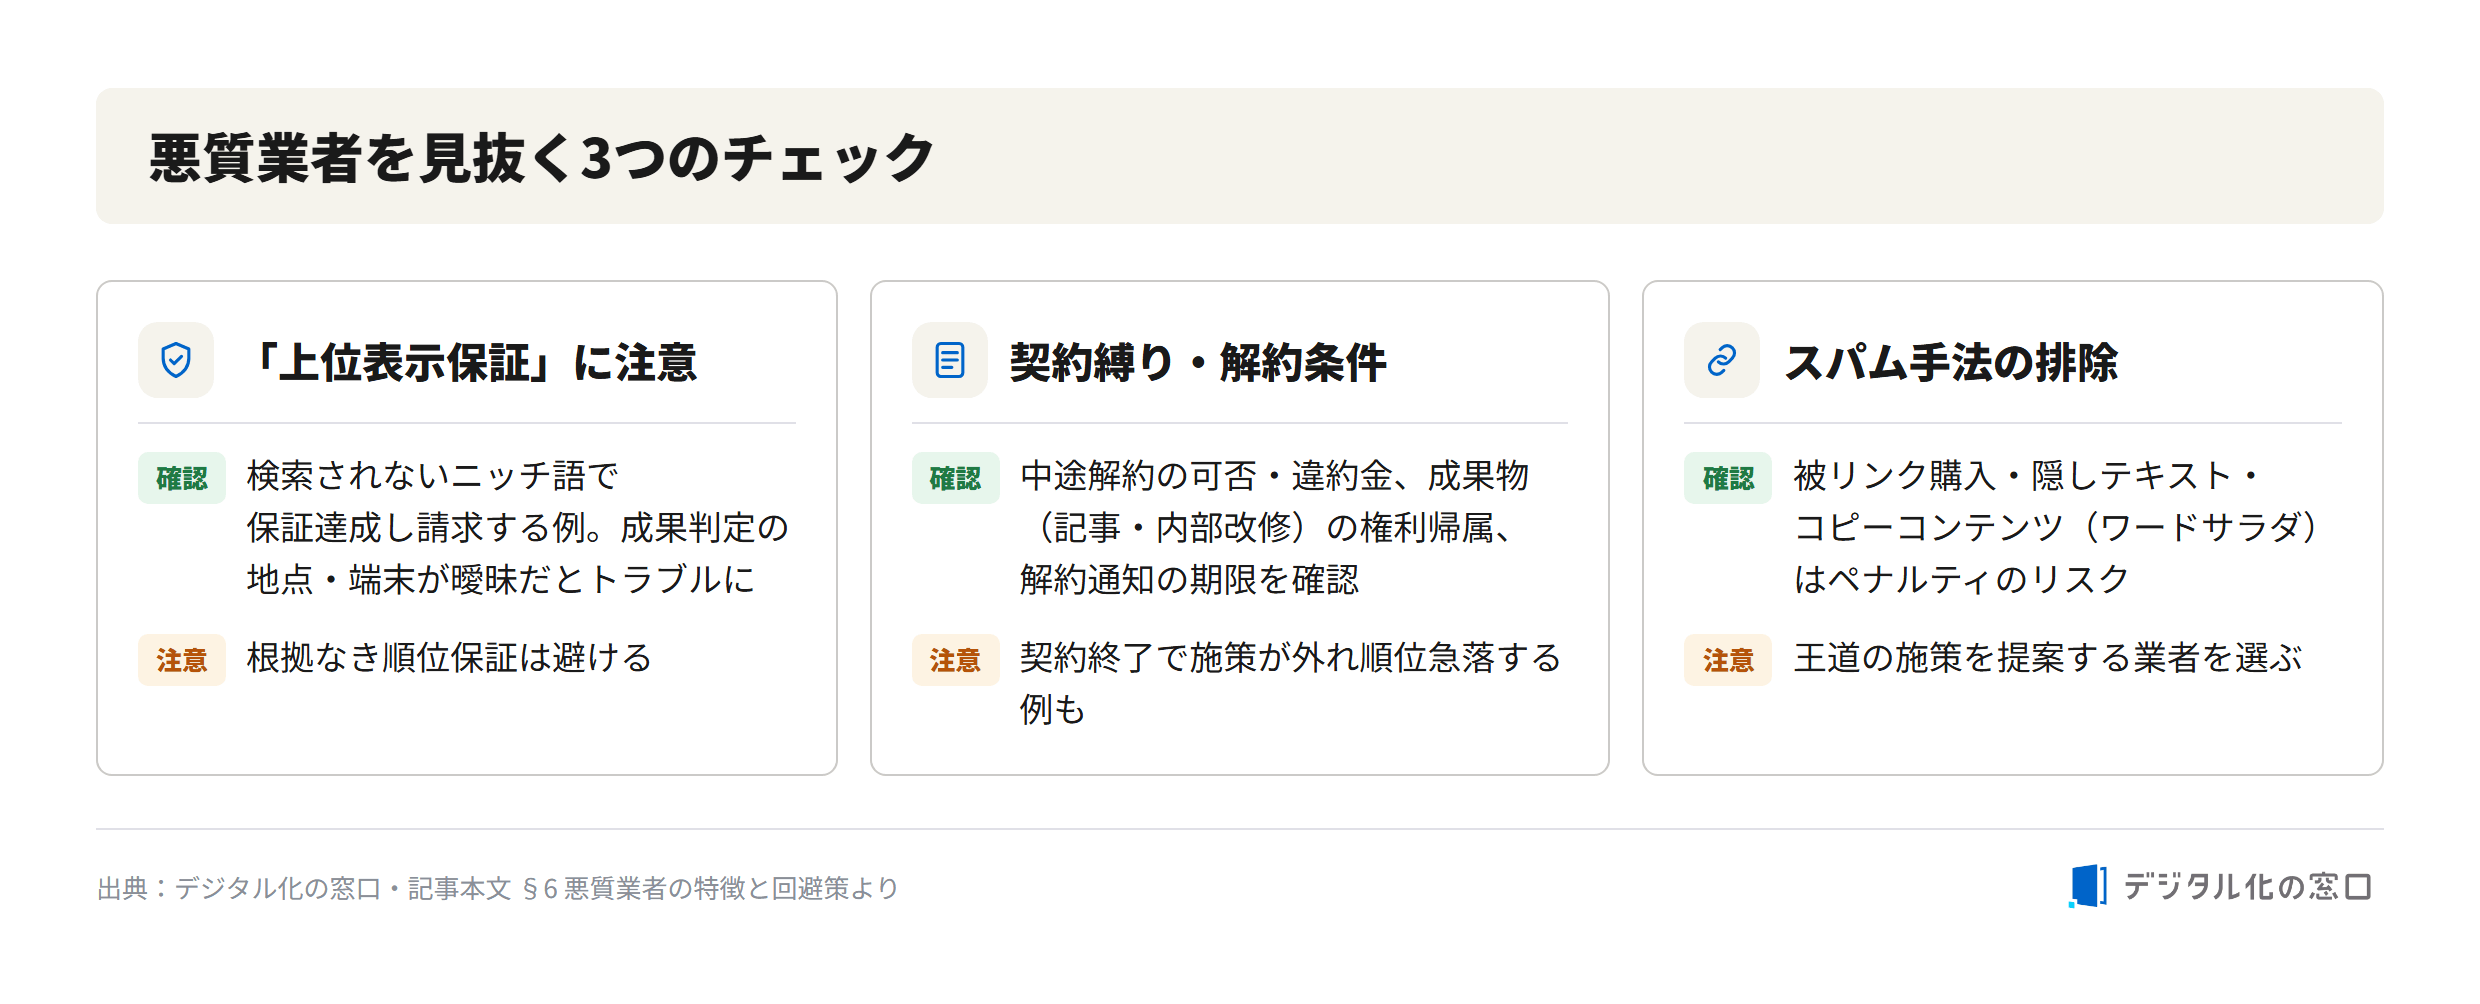The height and width of the screenshot is (1004, 2480).
Task: Click the デジタル化の窓口 brand name text
Action: (x=2247, y=886)
